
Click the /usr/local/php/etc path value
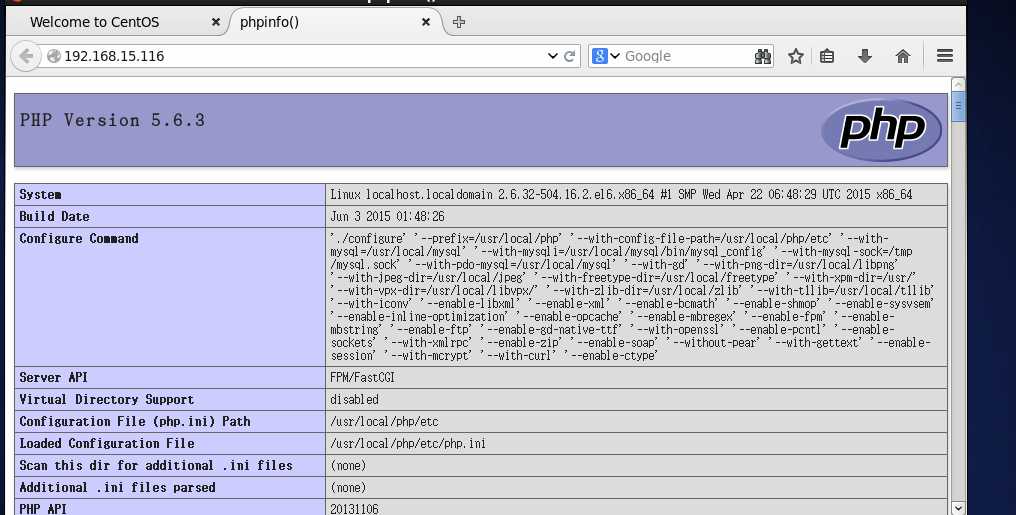pyautogui.click(x=384, y=422)
